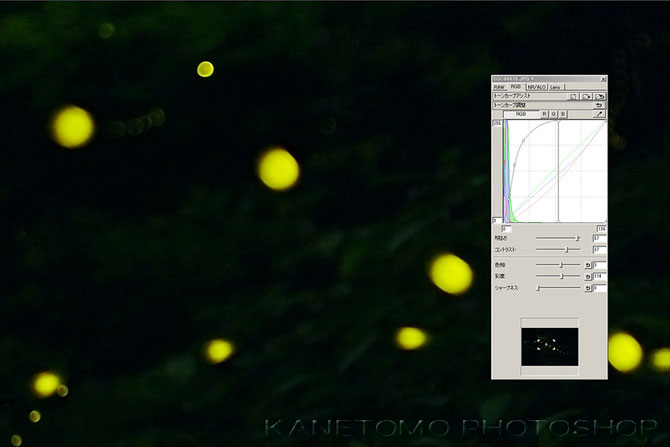Screen dimensions: 670x447
Task: Select the B channel button
Action: (563, 114)
